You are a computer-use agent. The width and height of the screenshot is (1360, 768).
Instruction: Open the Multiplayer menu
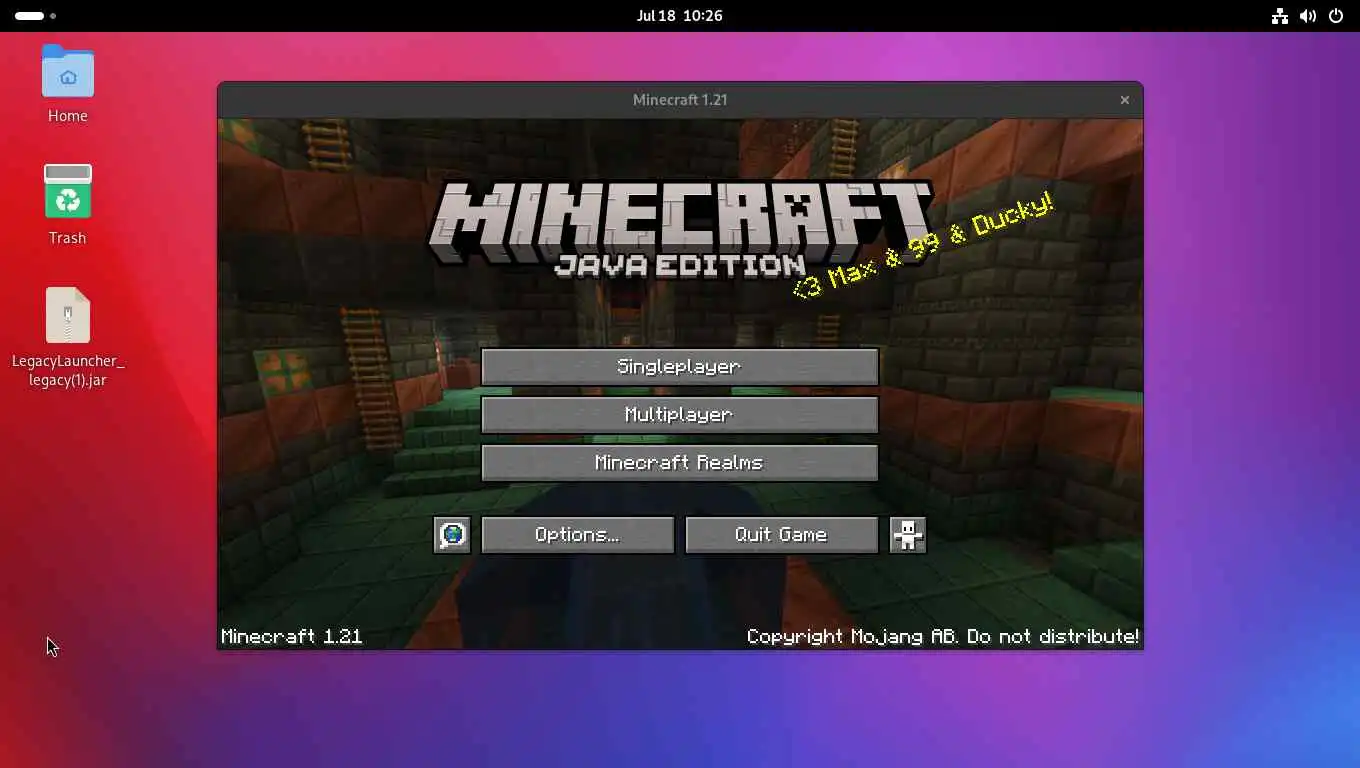(x=679, y=415)
